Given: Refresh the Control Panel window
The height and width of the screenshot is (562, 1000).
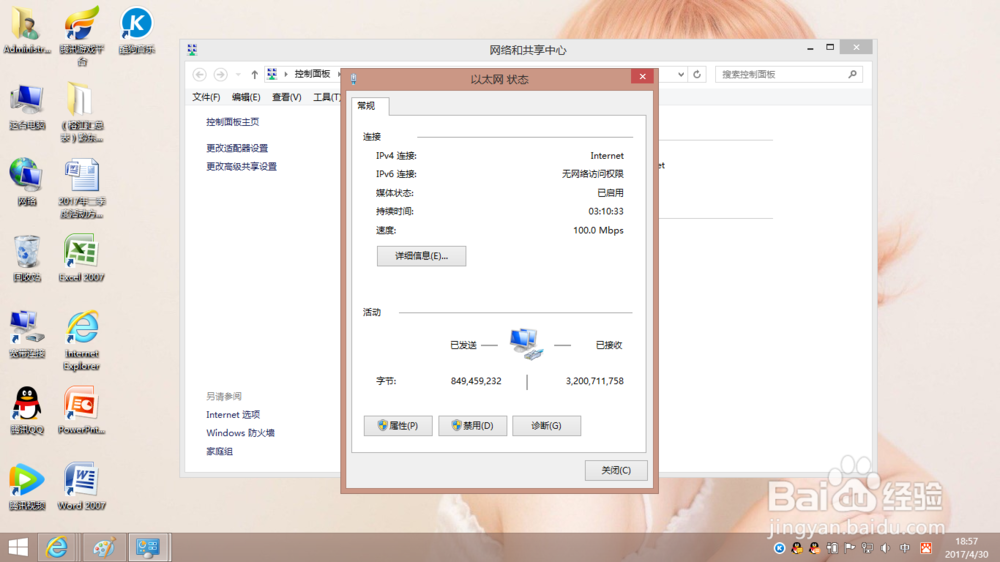Looking at the screenshot, I should pyautogui.click(x=697, y=75).
